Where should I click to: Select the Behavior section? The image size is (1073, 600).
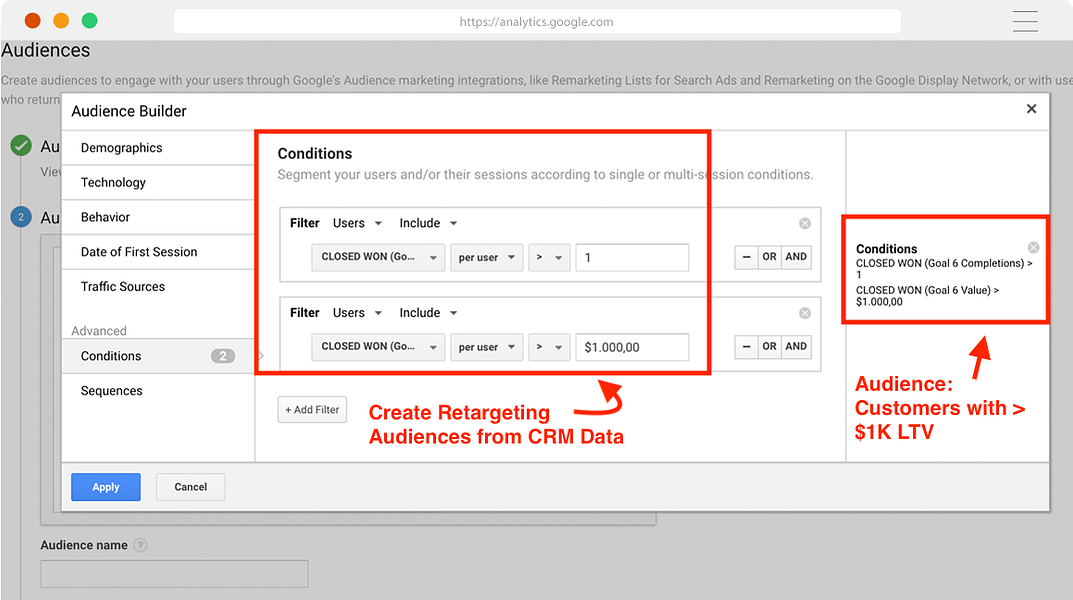[158, 217]
